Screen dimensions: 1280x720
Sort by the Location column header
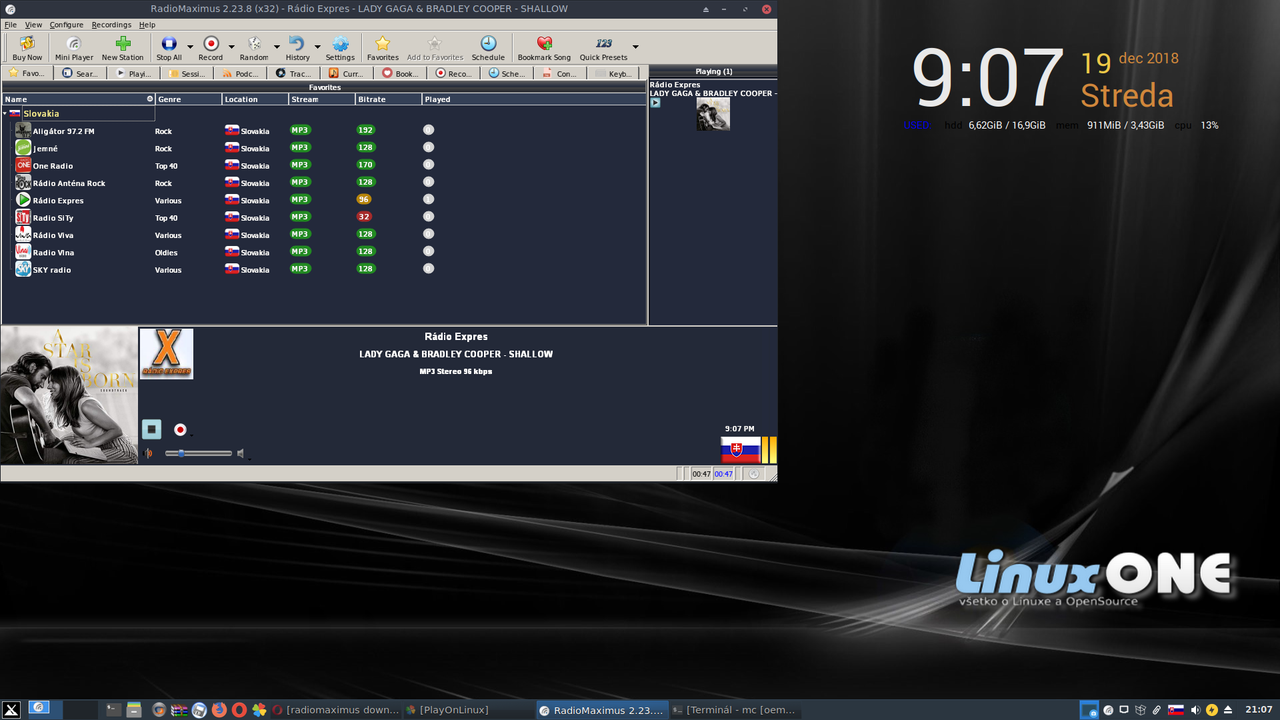256,99
